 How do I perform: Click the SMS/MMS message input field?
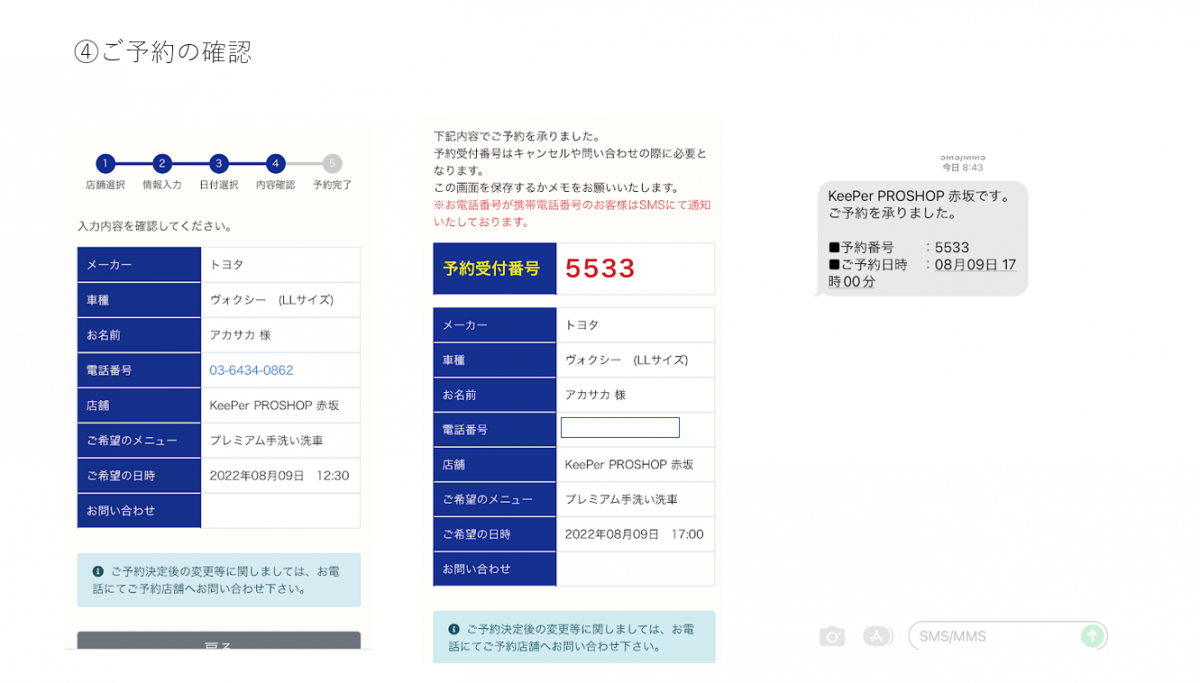995,636
